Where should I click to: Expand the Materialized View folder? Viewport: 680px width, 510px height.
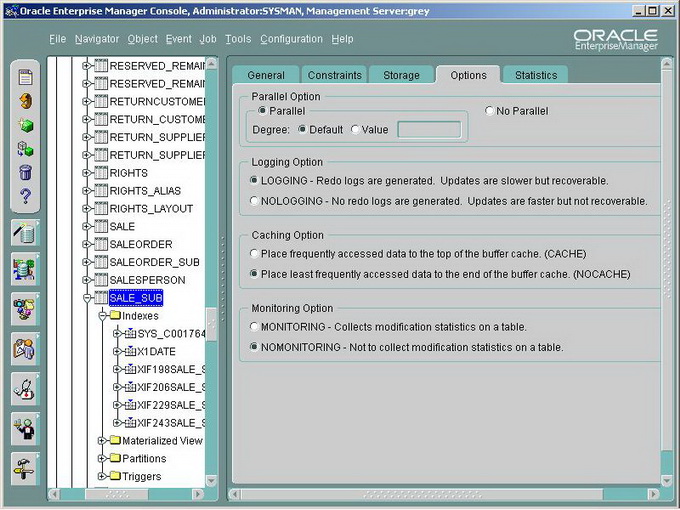tap(102, 441)
